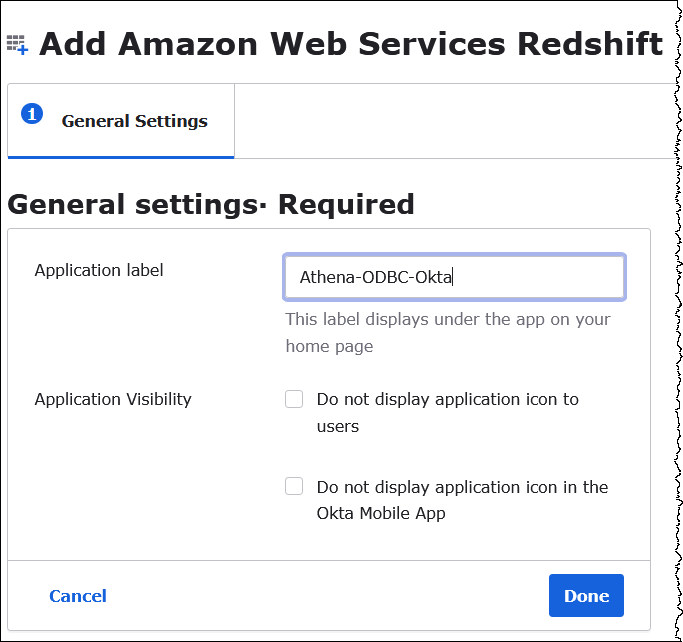Tick the checkbox hiding the icon from users

[x=294, y=399]
